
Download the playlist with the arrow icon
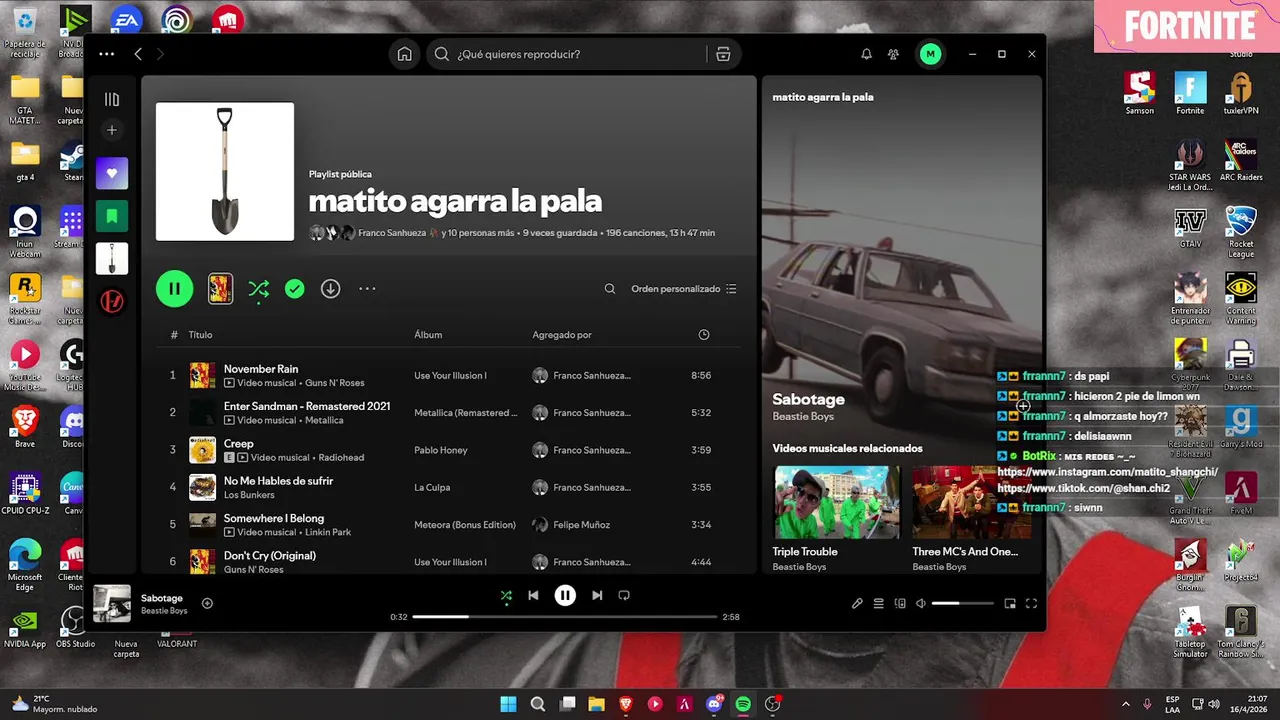click(330, 289)
